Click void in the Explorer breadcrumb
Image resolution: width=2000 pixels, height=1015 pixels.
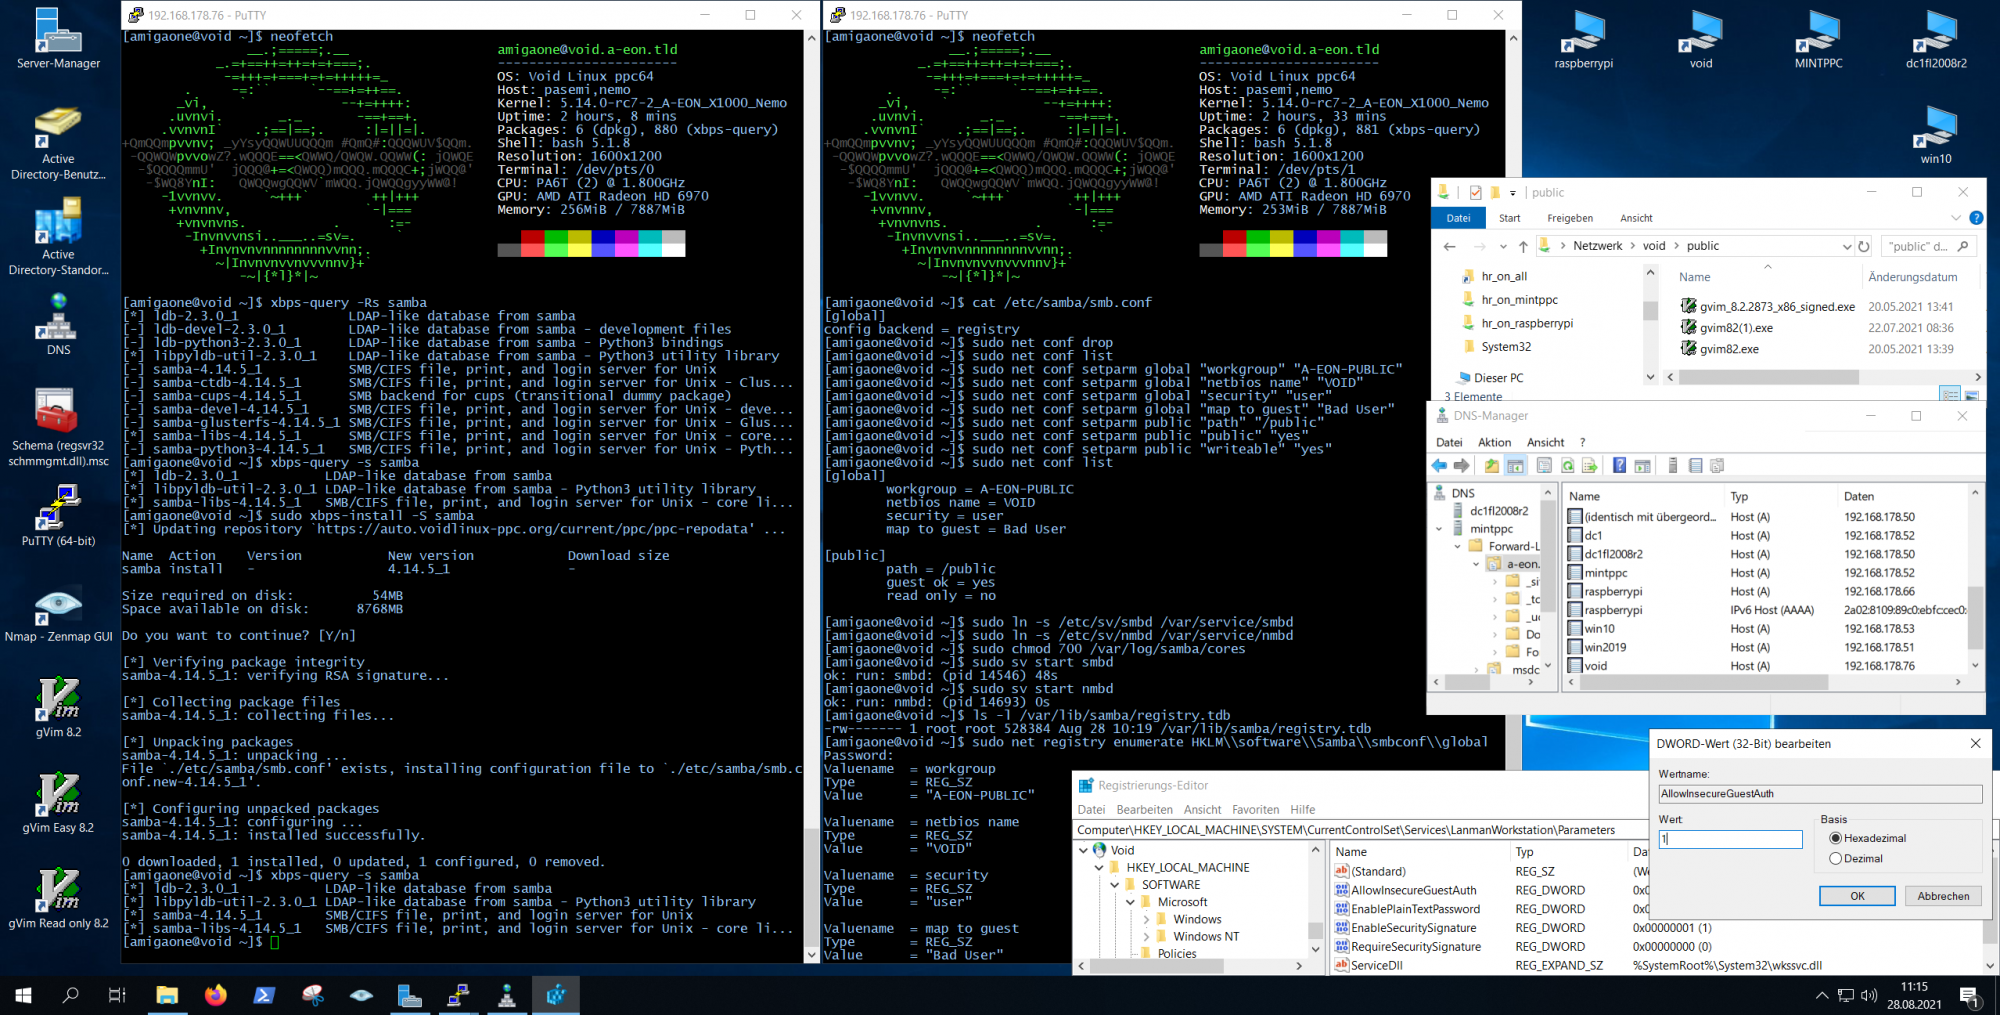(x=1654, y=246)
